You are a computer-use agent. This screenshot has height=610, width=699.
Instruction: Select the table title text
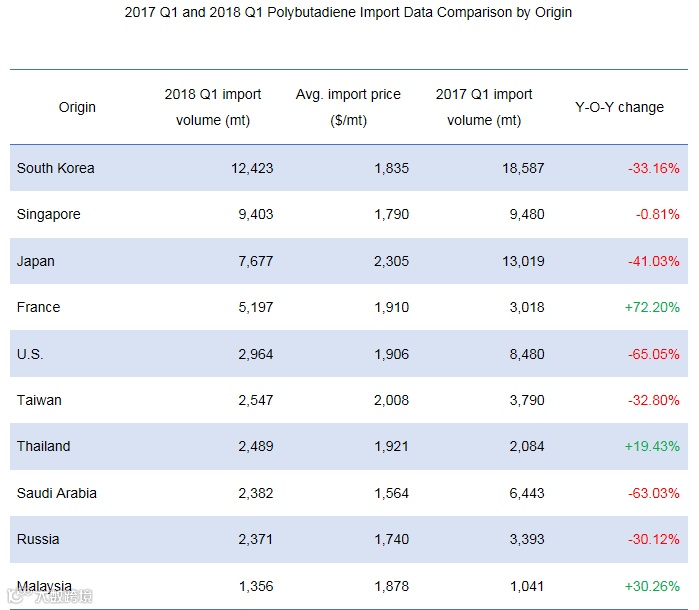click(348, 12)
